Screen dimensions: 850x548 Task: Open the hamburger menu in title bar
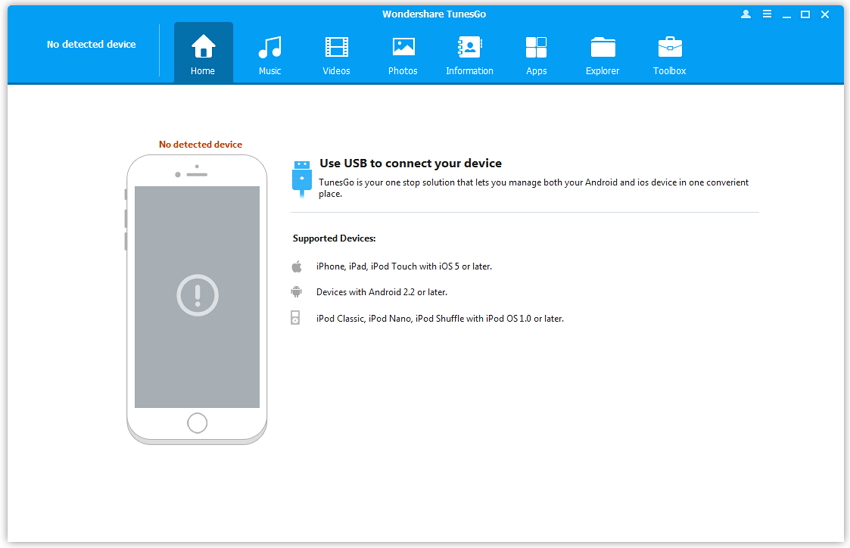pos(767,15)
